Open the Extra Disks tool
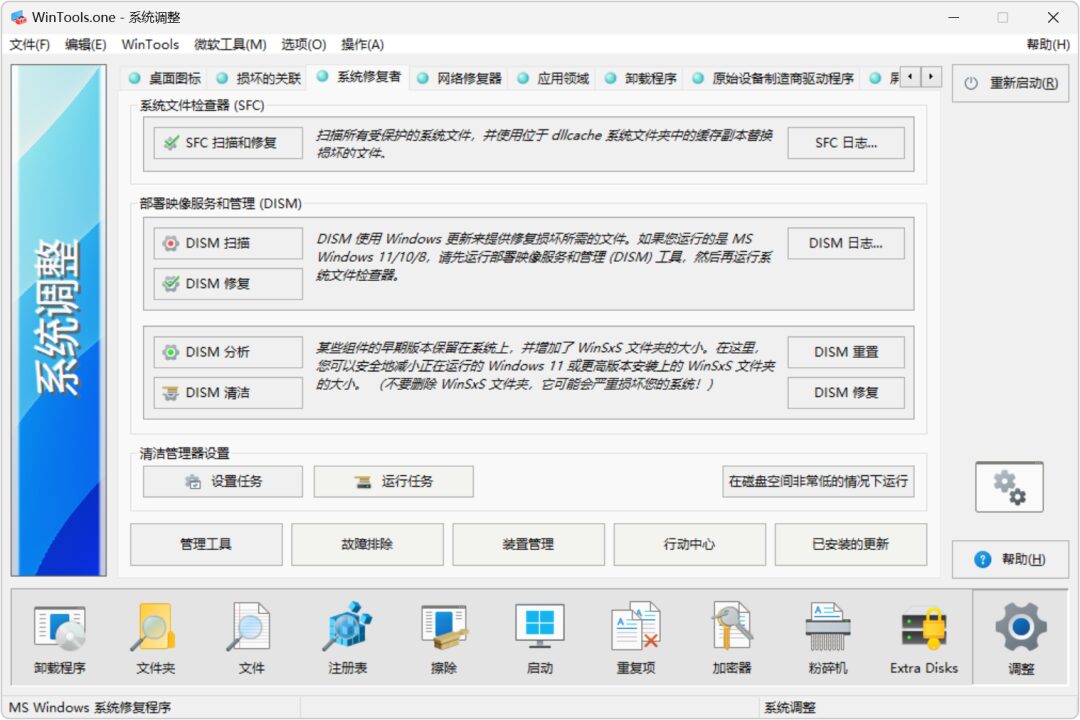The image size is (1080, 720). pos(924,638)
